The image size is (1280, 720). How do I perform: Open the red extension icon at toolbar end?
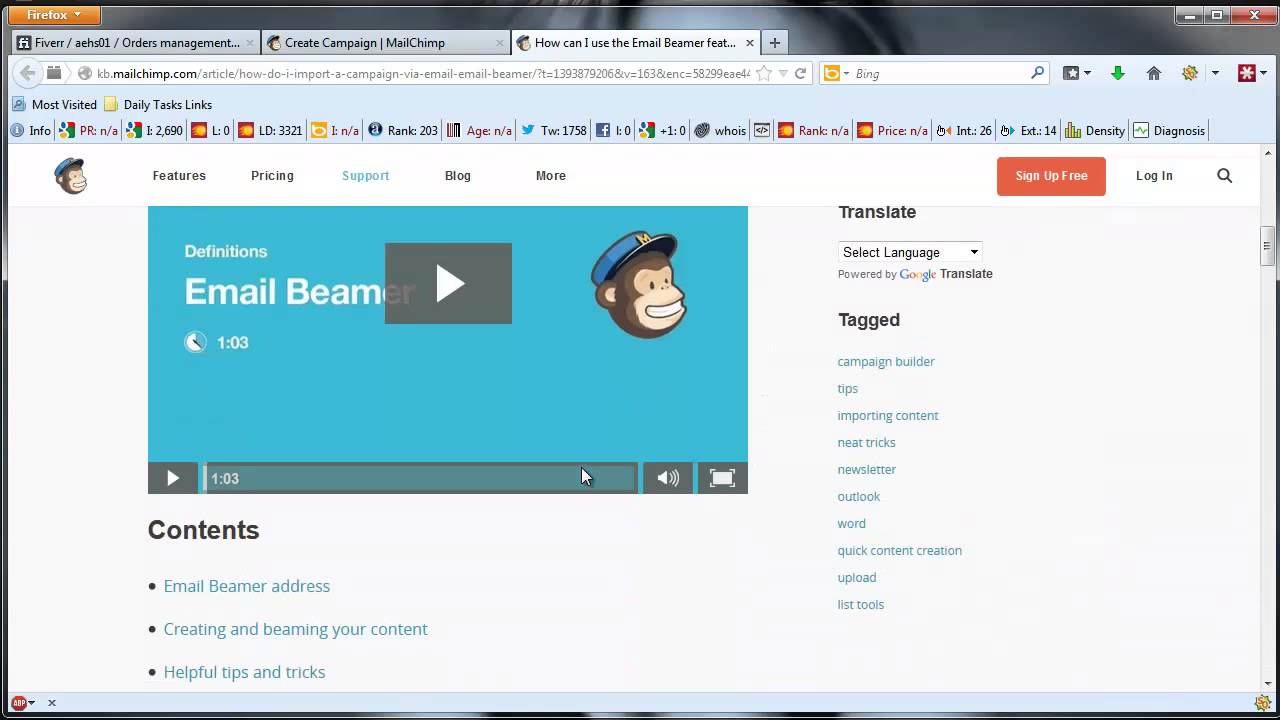point(1247,73)
